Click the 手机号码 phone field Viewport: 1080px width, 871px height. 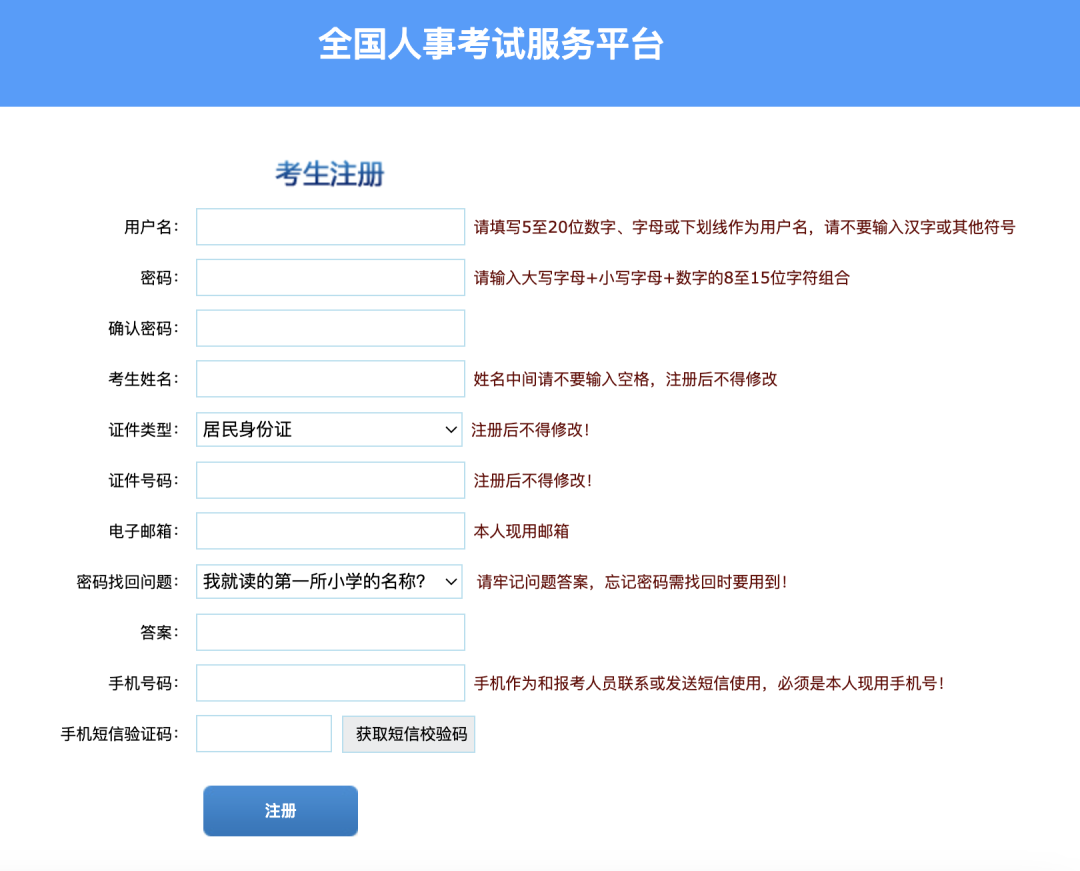[x=330, y=682]
